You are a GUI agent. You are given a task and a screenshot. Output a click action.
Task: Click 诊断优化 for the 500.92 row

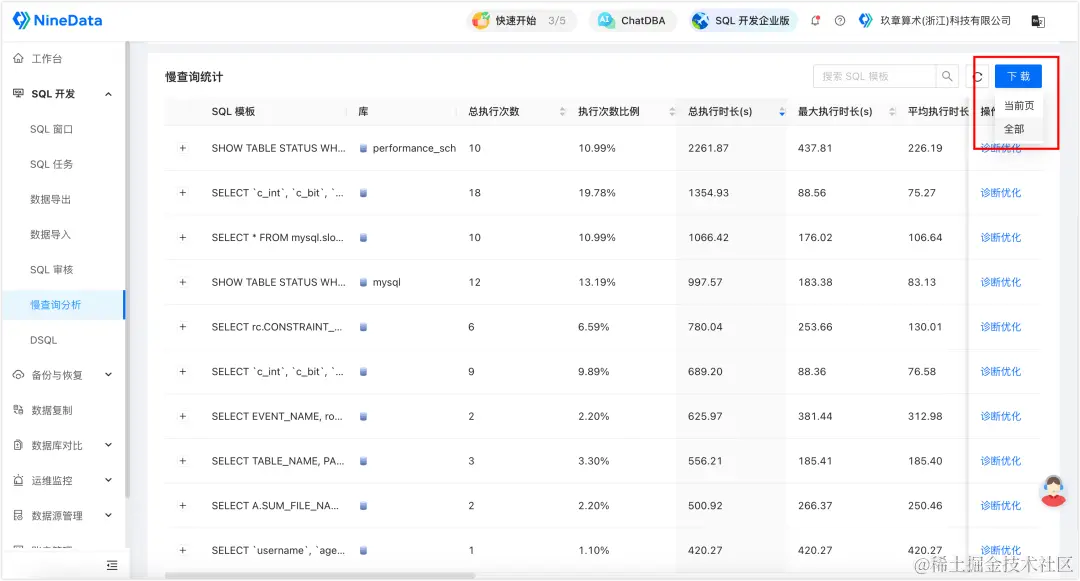(x=1001, y=506)
